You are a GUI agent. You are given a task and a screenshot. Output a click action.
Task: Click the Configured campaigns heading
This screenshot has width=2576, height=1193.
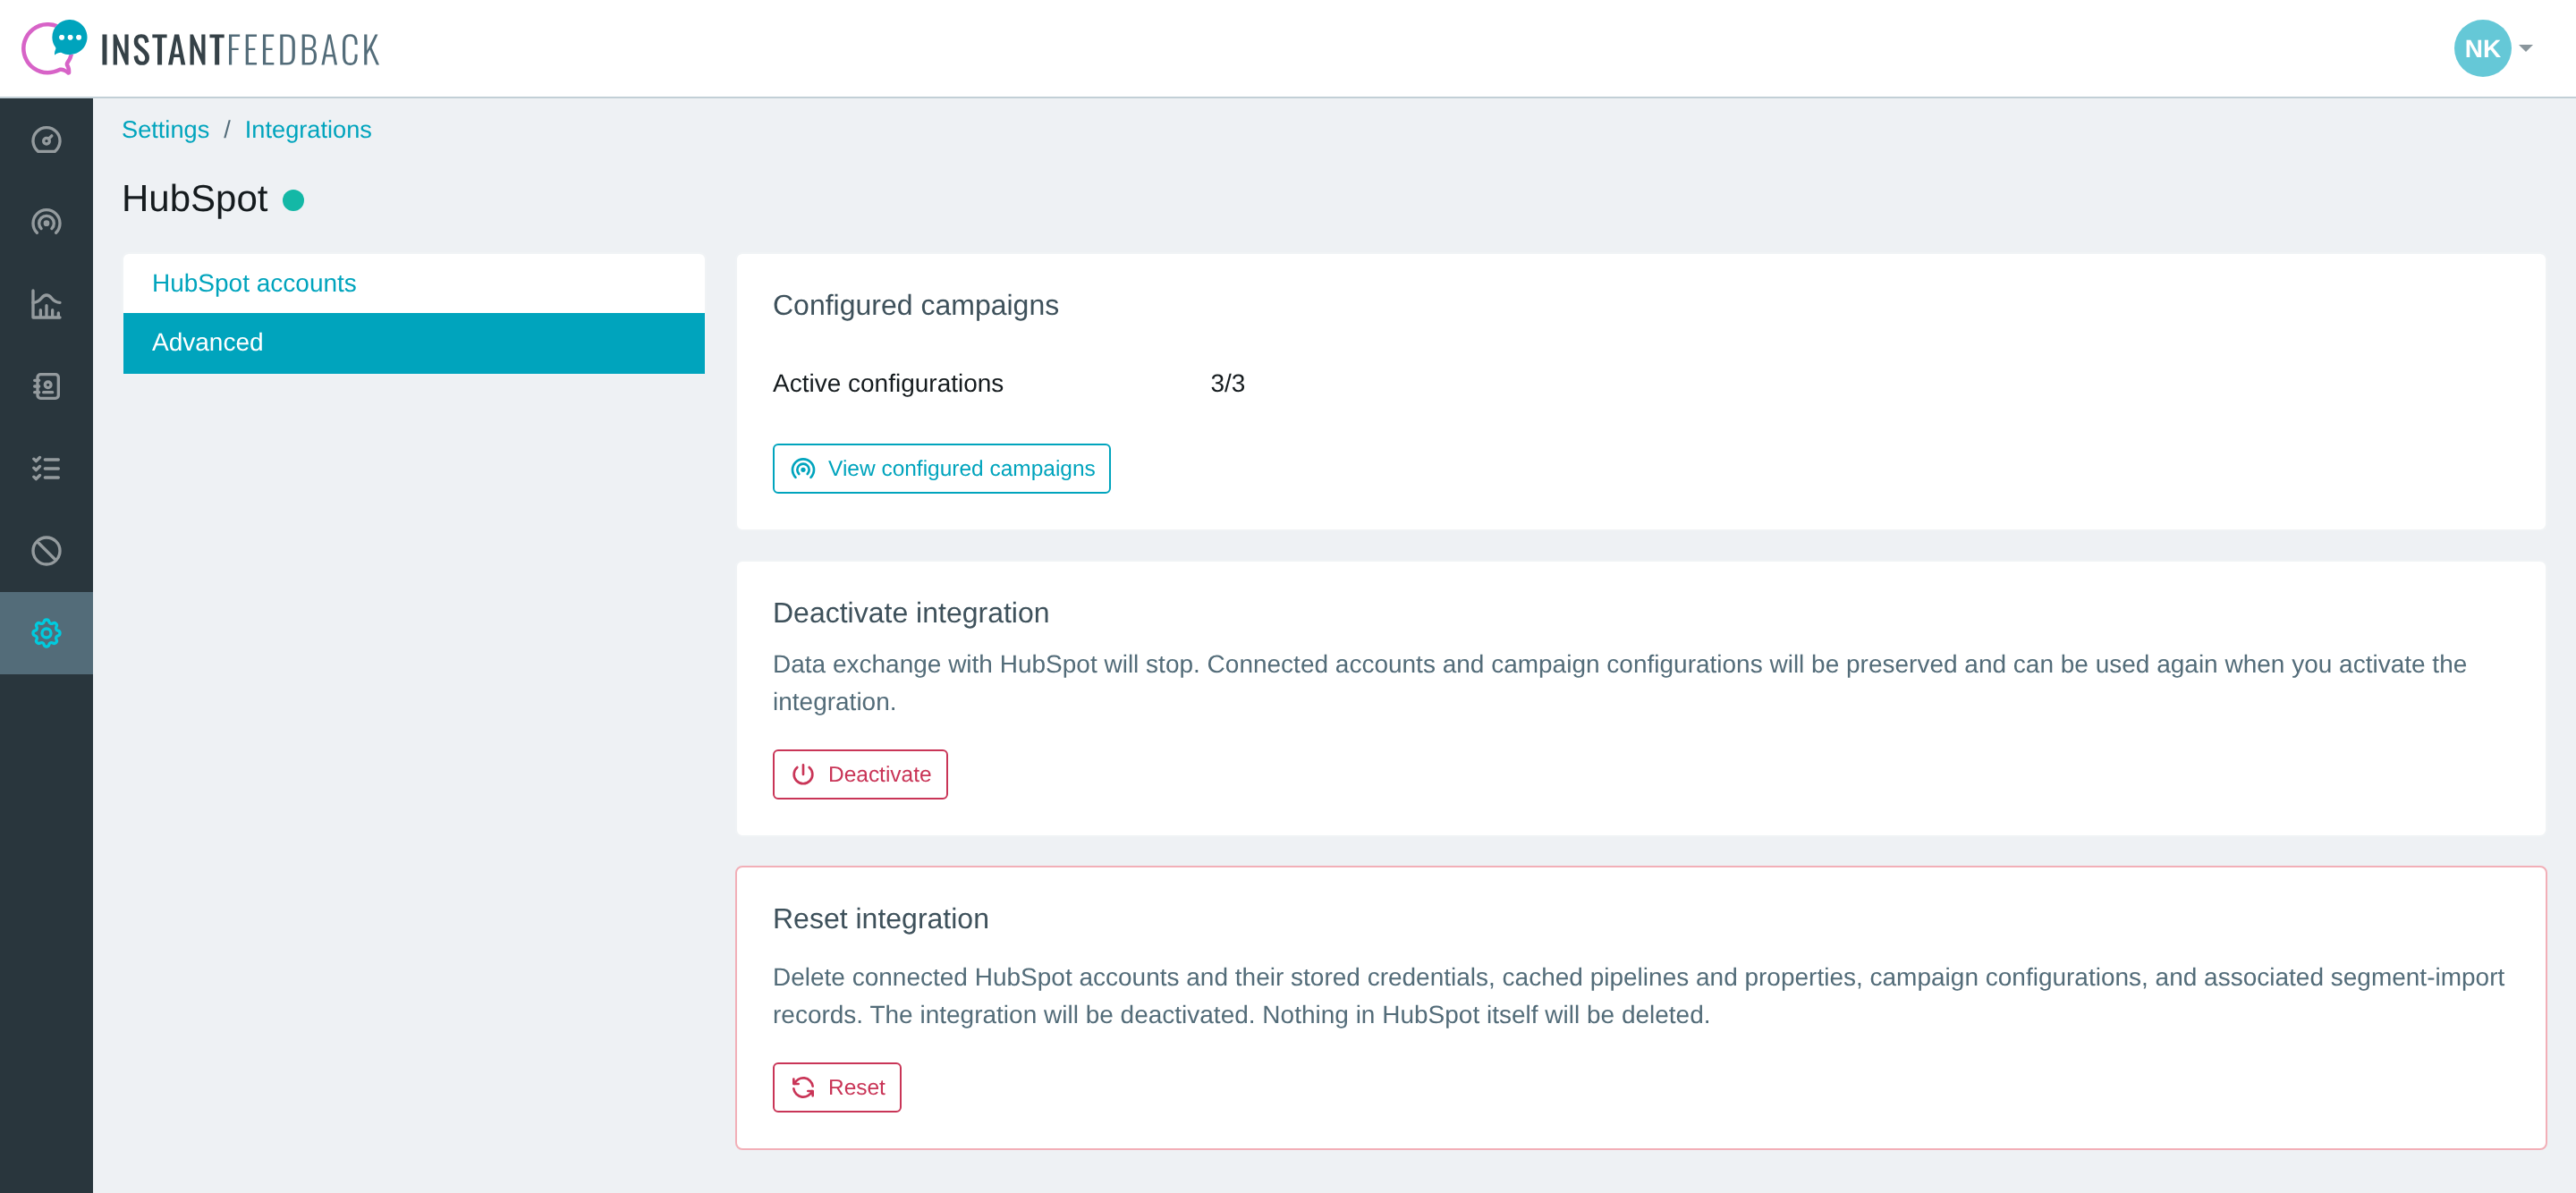click(x=915, y=305)
